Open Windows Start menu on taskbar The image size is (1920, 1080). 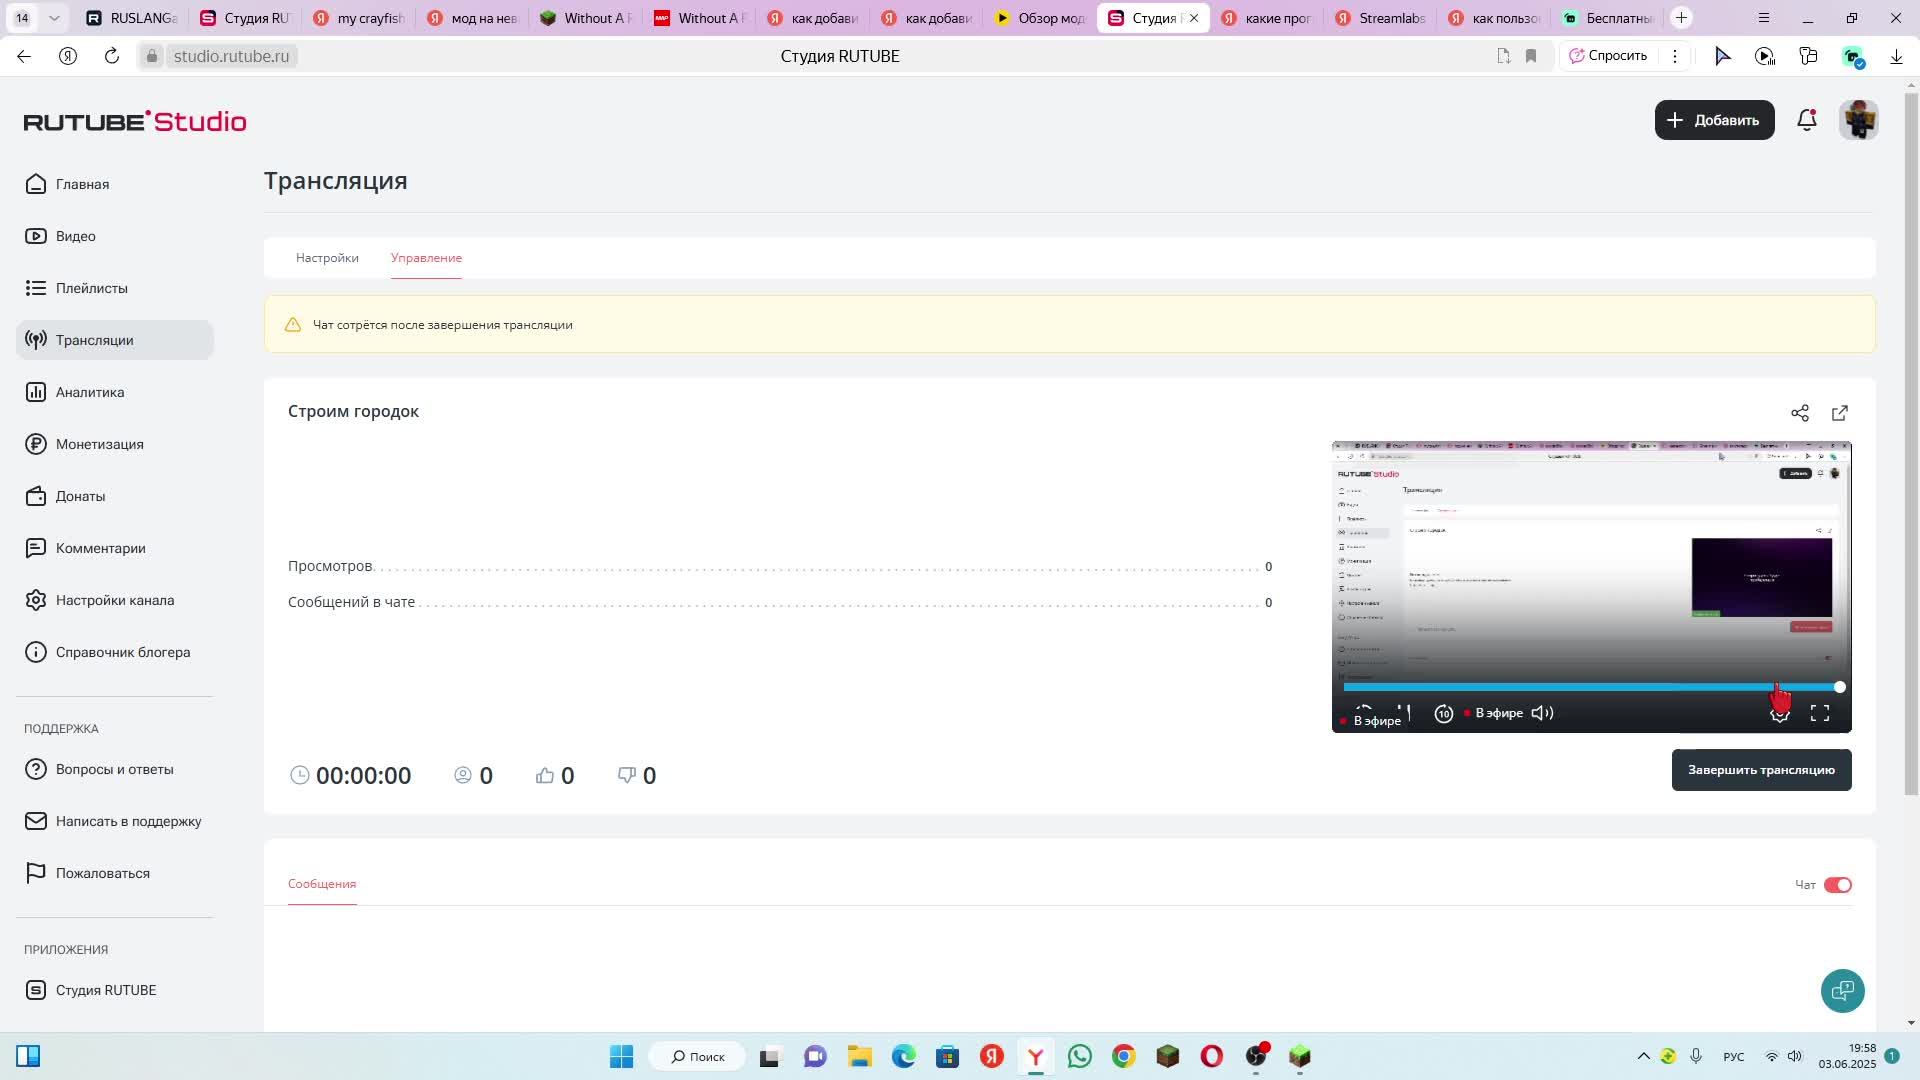(621, 1056)
